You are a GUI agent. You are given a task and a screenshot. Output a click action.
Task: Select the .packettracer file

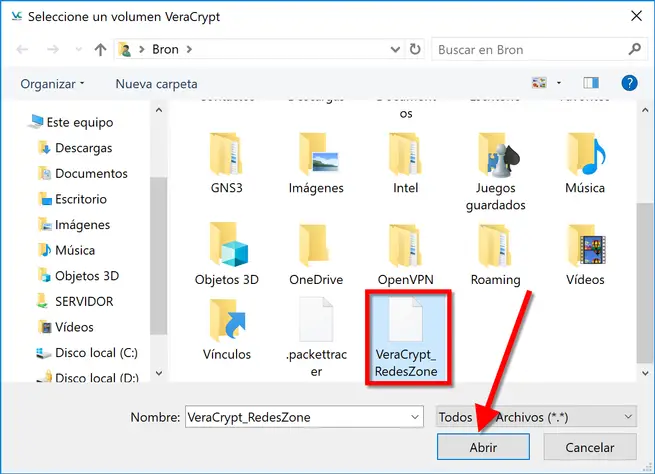pyautogui.click(x=316, y=337)
